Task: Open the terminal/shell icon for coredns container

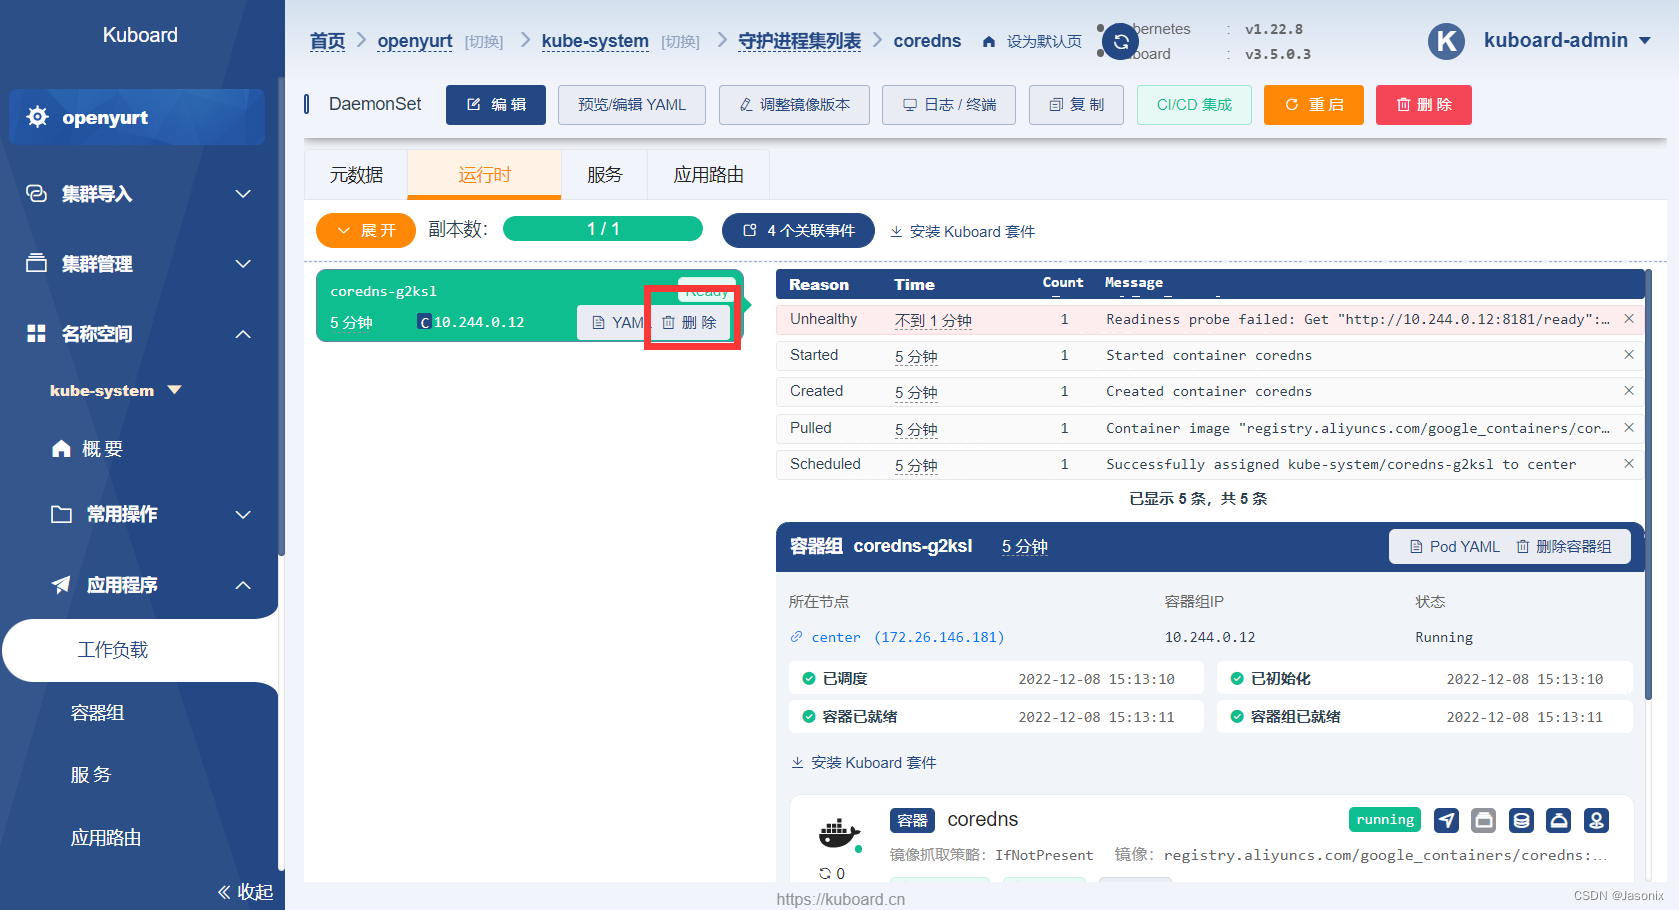Action: pyautogui.click(x=1446, y=819)
